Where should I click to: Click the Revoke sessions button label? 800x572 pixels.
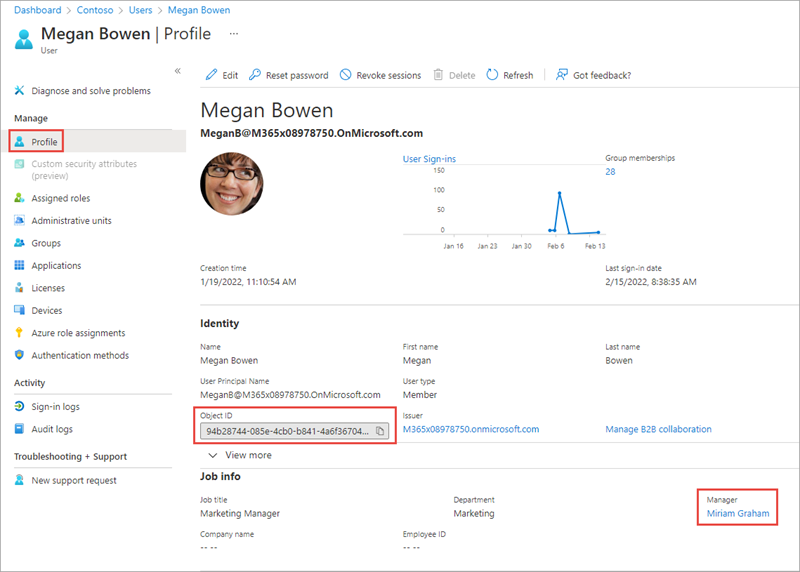(389, 76)
